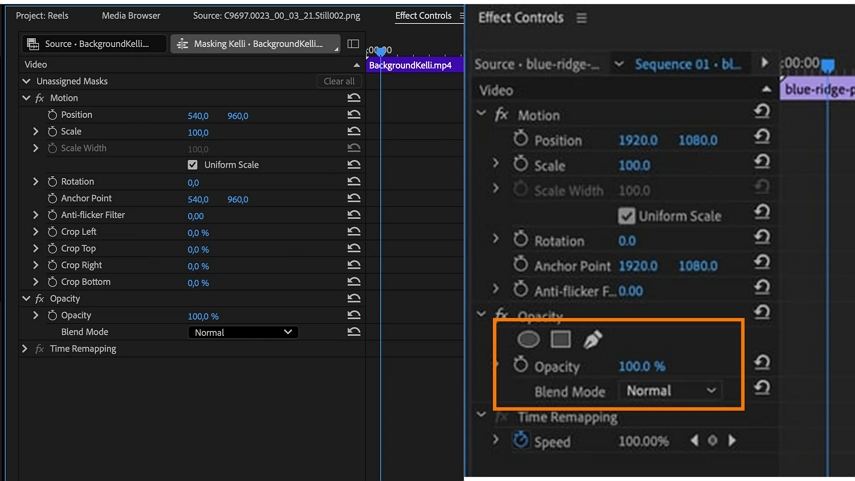This screenshot has height=481, width=855.
Task: Open Blend Mode Normal dropdown in right panel
Action: pos(670,390)
